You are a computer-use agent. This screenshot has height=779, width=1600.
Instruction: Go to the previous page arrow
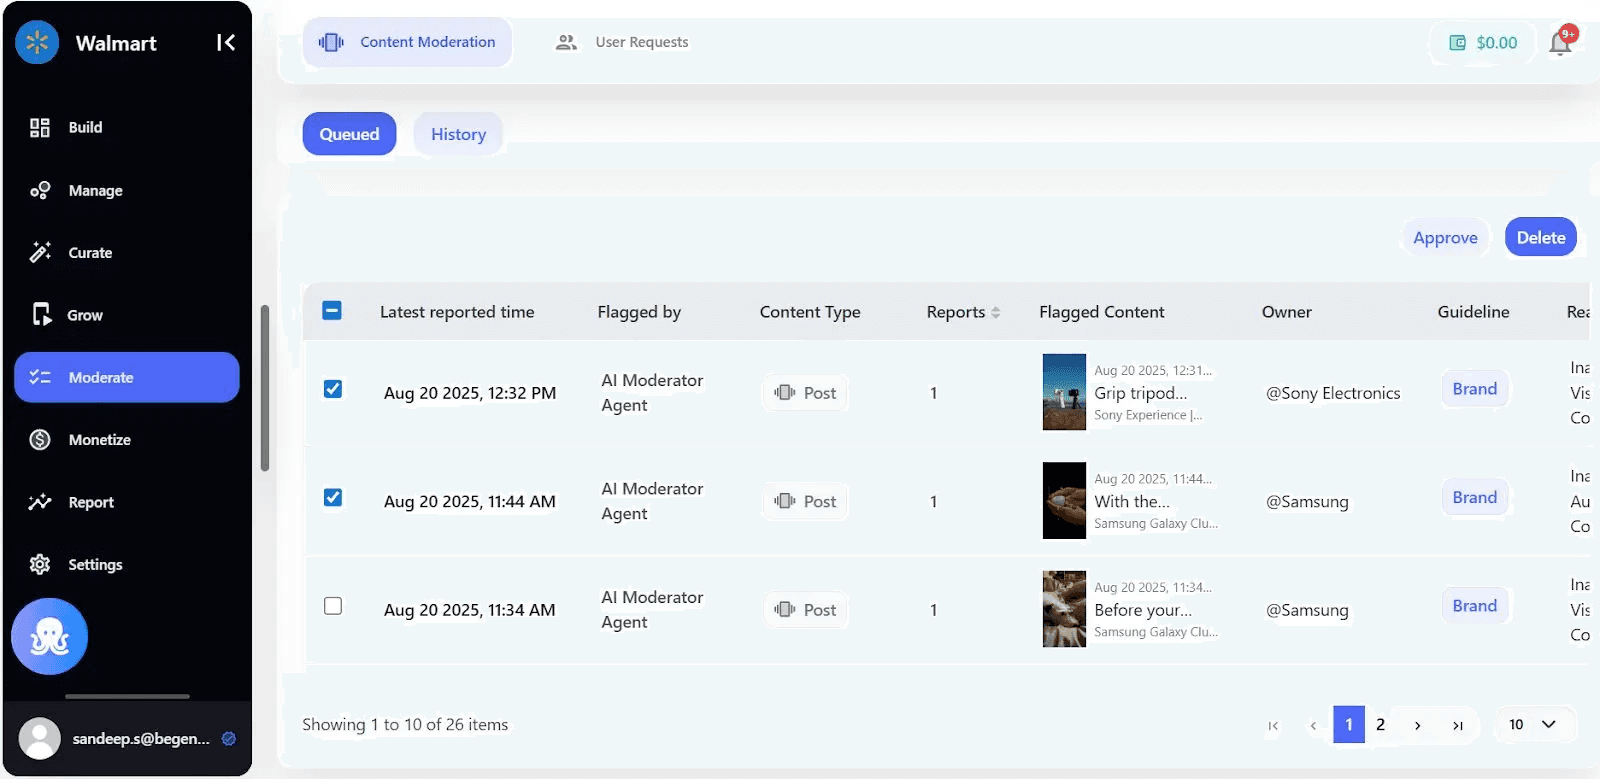click(1313, 726)
